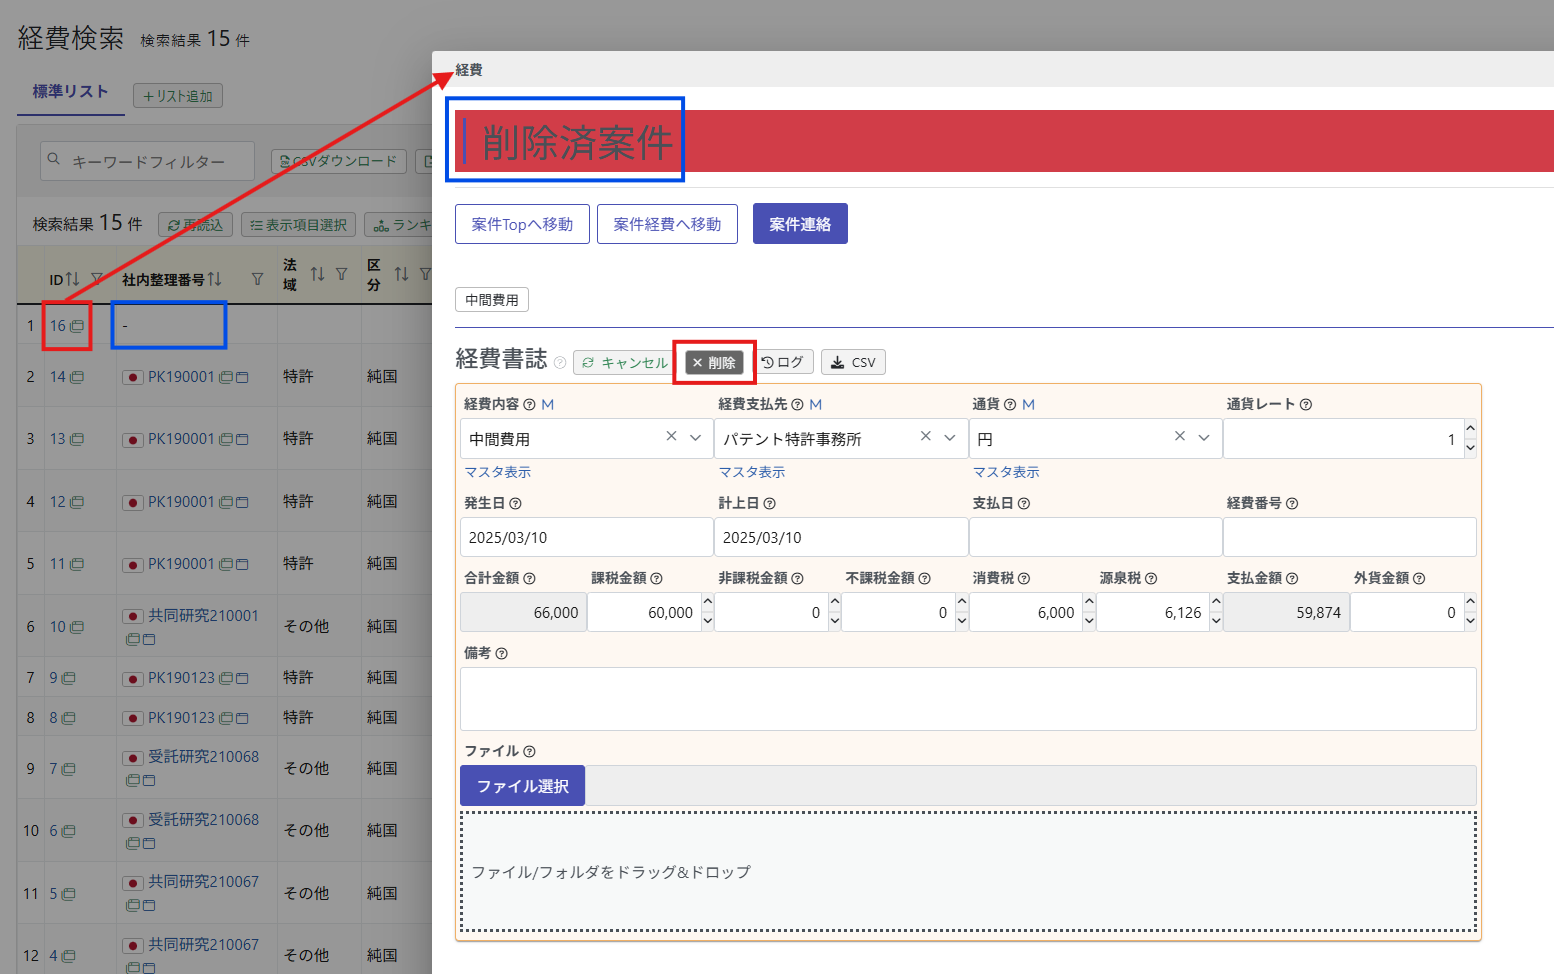Viewport: 1554px width, 974px height.
Task: Click help icon beside 経費内容 label
Action: tap(530, 405)
